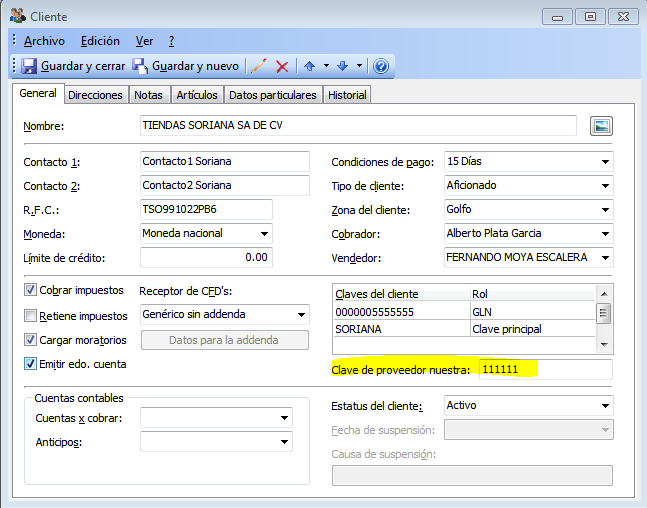Toggle the Cargar moratorios checkbox
This screenshot has width=647, height=508.
pos(30,340)
